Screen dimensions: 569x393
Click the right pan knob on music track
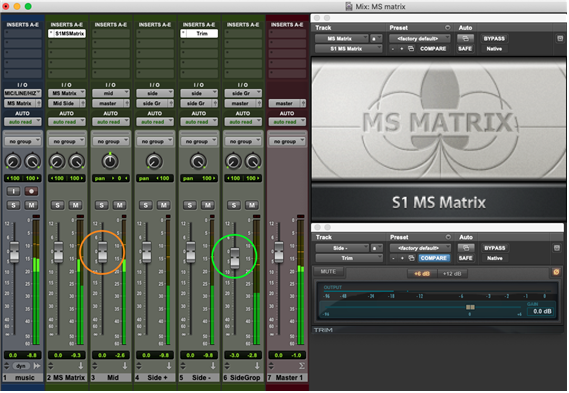(33, 161)
